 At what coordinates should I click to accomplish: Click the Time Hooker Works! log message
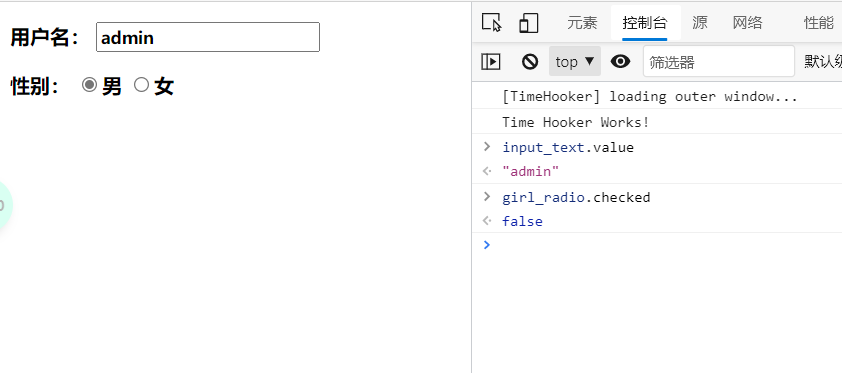(576, 122)
